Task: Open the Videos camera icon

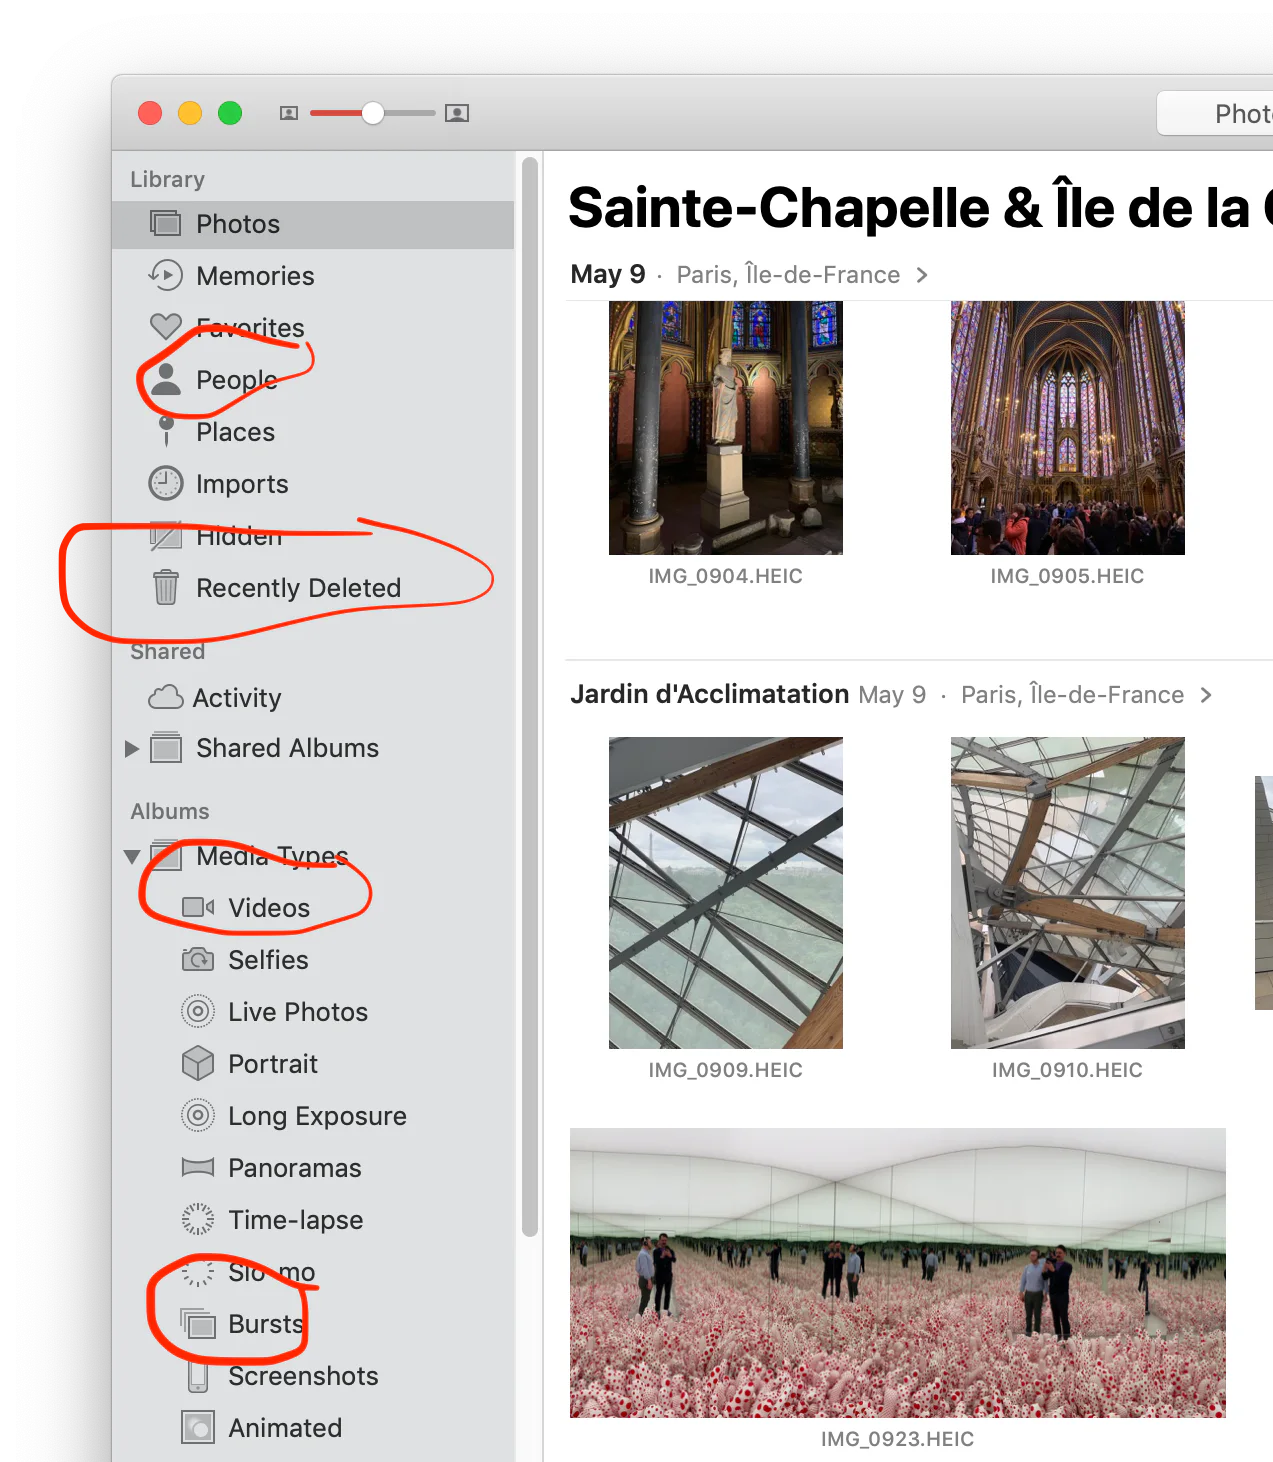Action: (x=198, y=907)
